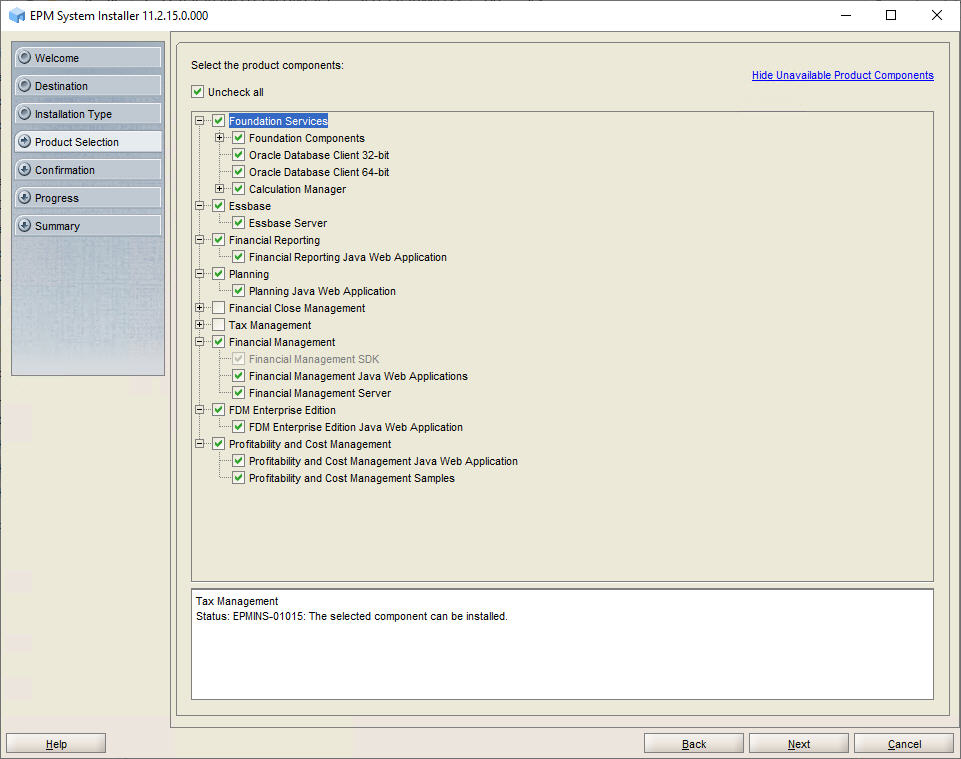
Task: Click the Help button
Action: pyautogui.click(x=56, y=744)
